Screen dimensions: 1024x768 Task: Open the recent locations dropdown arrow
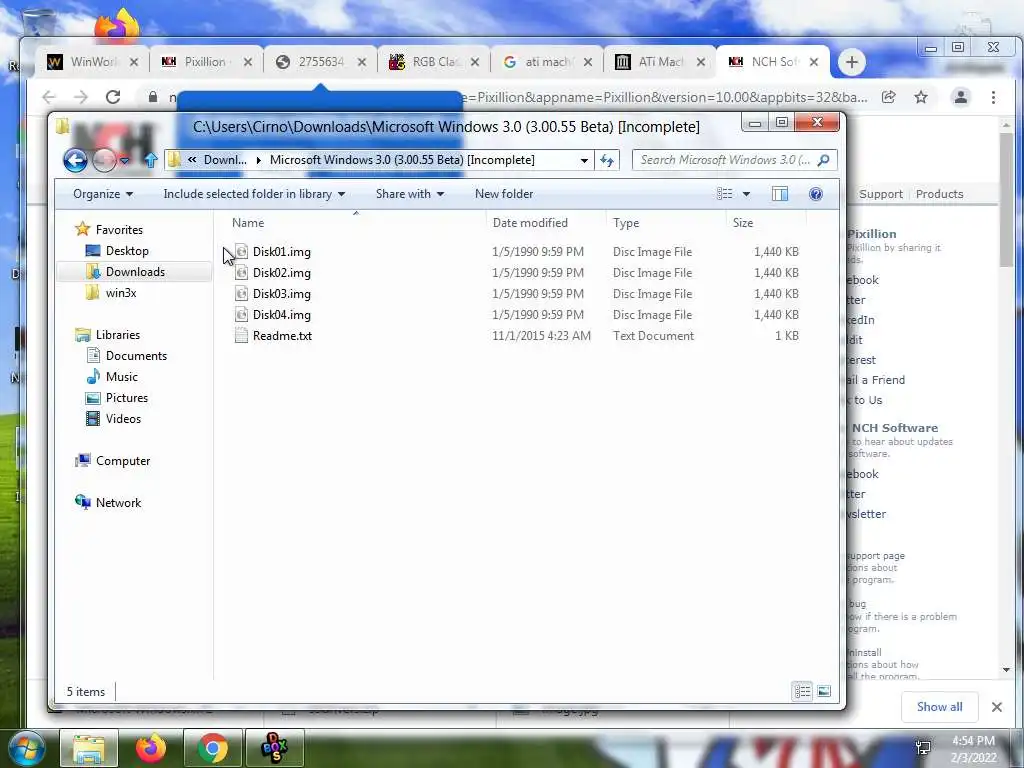tap(125, 160)
